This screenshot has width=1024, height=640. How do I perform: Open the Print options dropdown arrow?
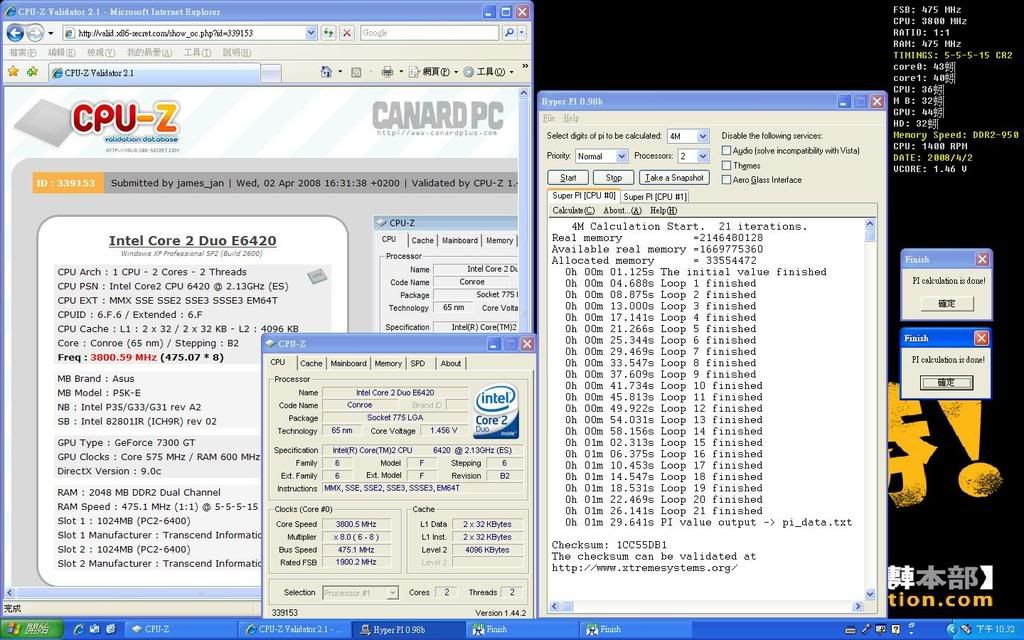pyautogui.click(x=400, y=72)
